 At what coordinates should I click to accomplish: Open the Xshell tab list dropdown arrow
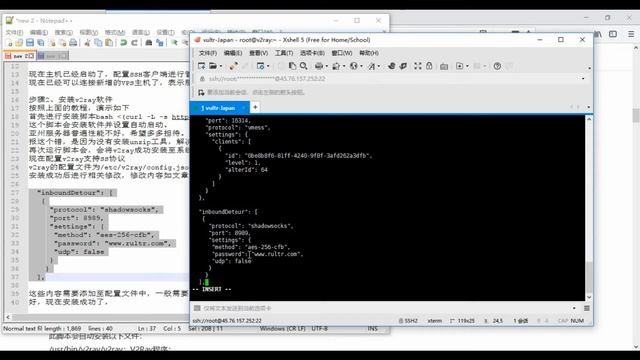click(x=589, y=107)
